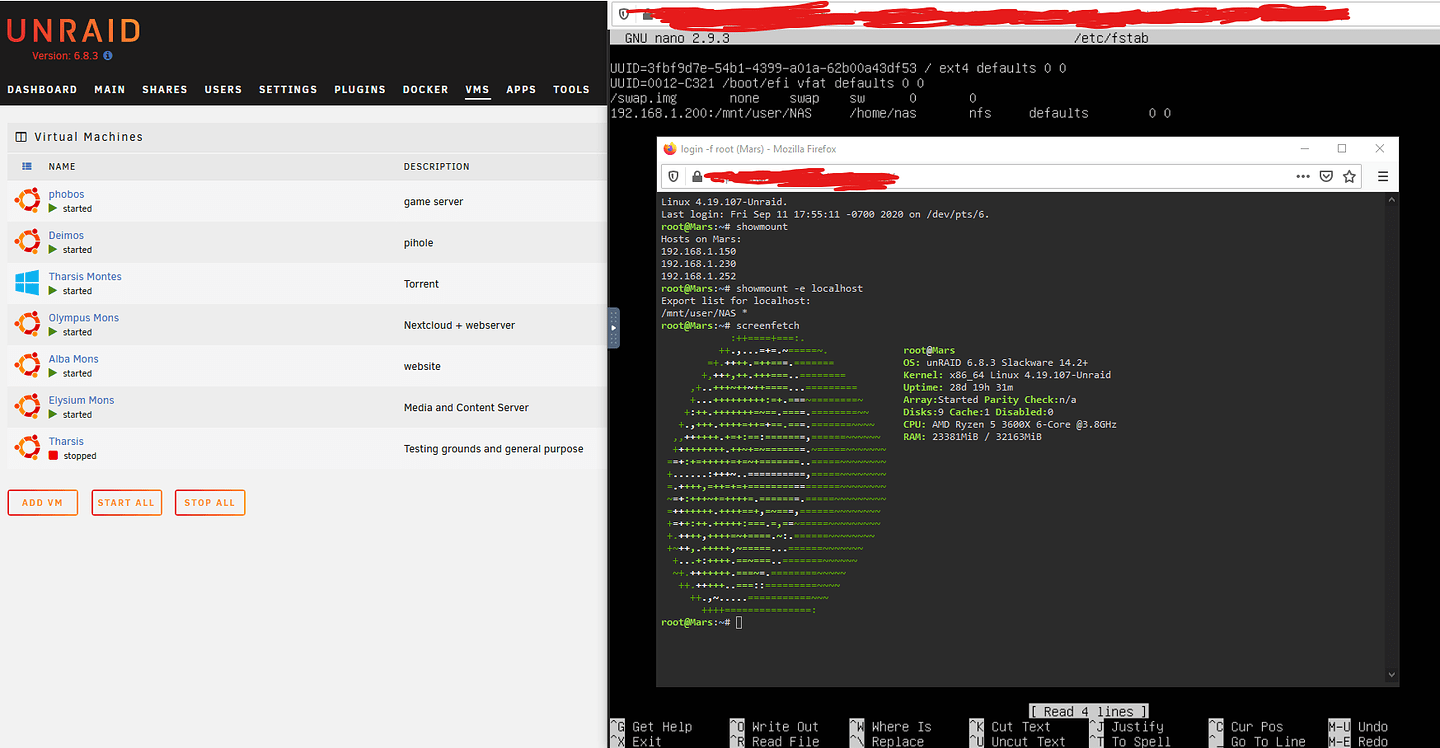Click the Firefox logo in the Mars window title
Screen dimensions: 1440x748
(670, 149)
